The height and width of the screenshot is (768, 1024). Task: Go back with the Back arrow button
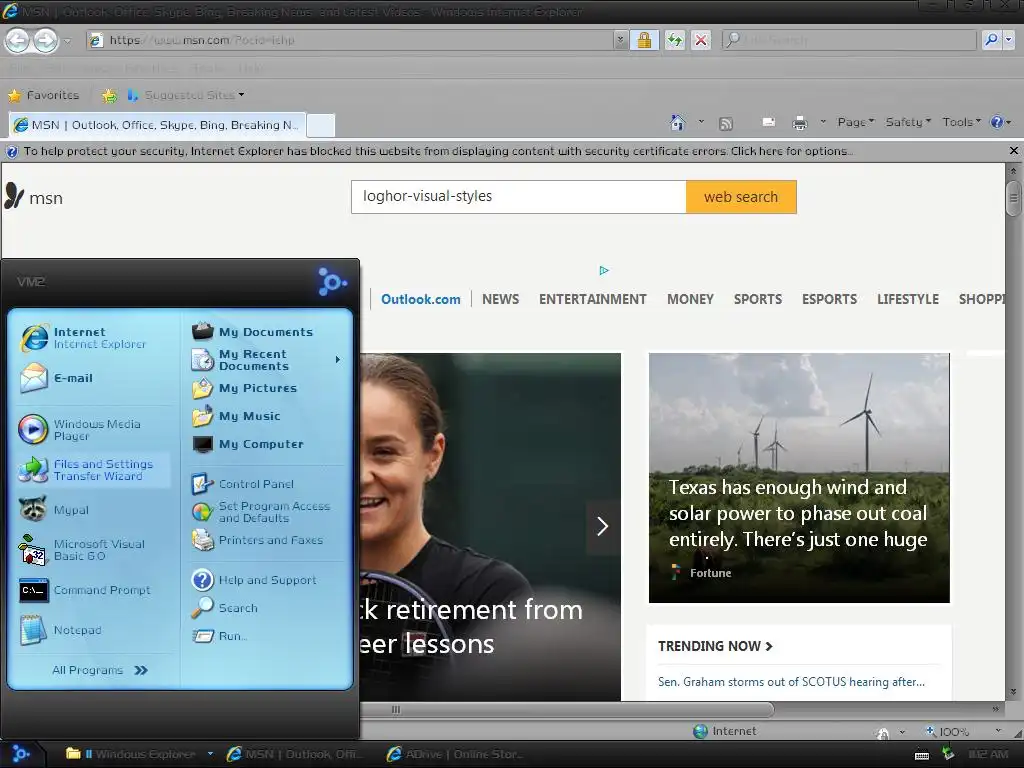pos(18,40)
